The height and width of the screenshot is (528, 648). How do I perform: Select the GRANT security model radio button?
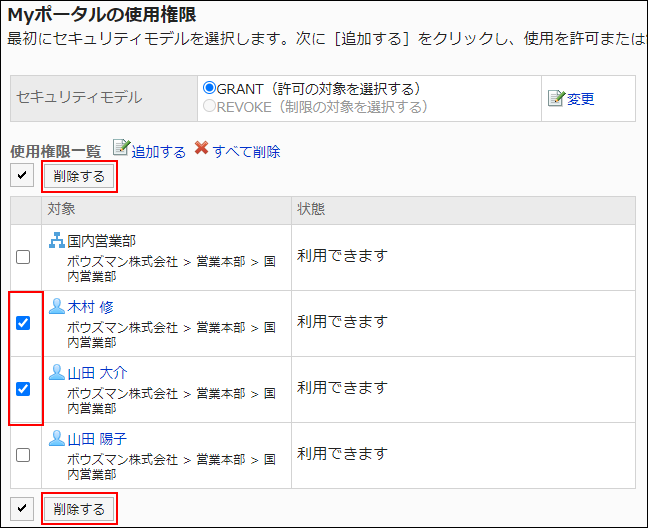(x=209, y=89)
